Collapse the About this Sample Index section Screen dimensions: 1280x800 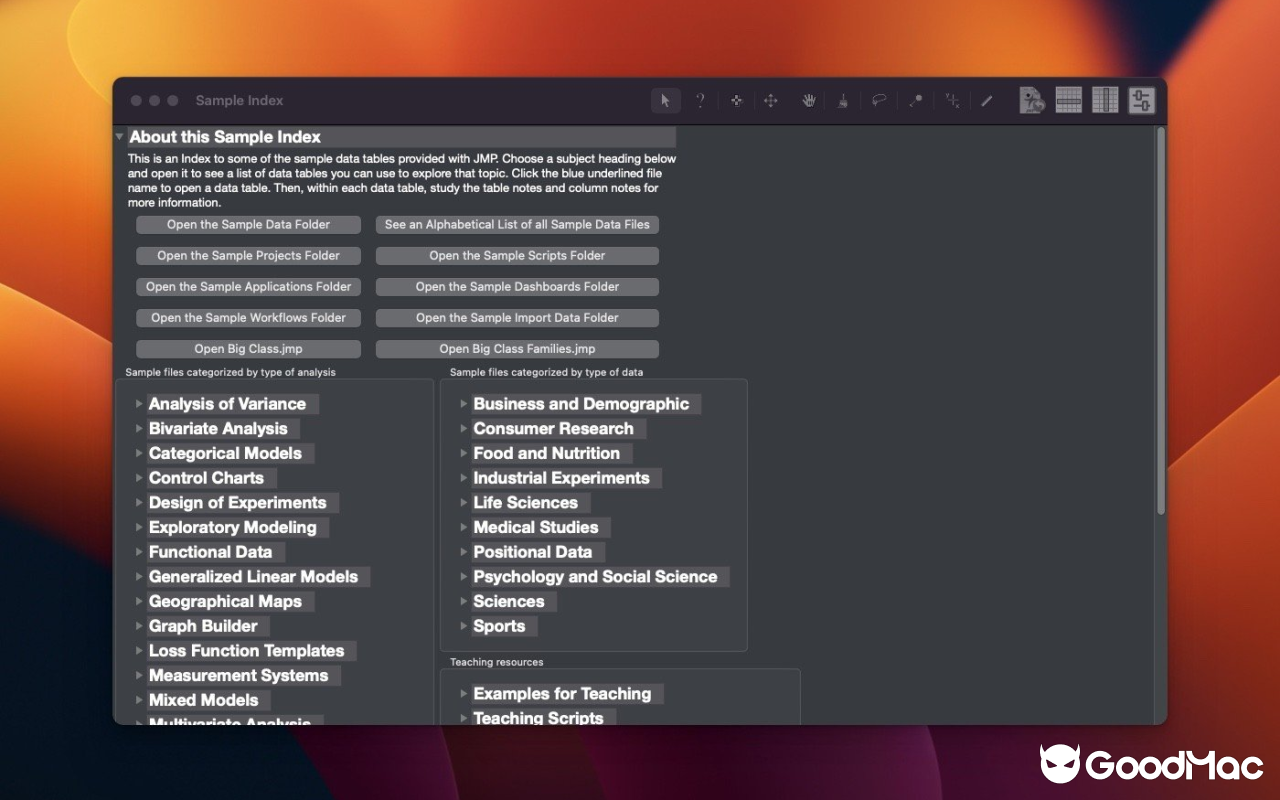(119, 136)
